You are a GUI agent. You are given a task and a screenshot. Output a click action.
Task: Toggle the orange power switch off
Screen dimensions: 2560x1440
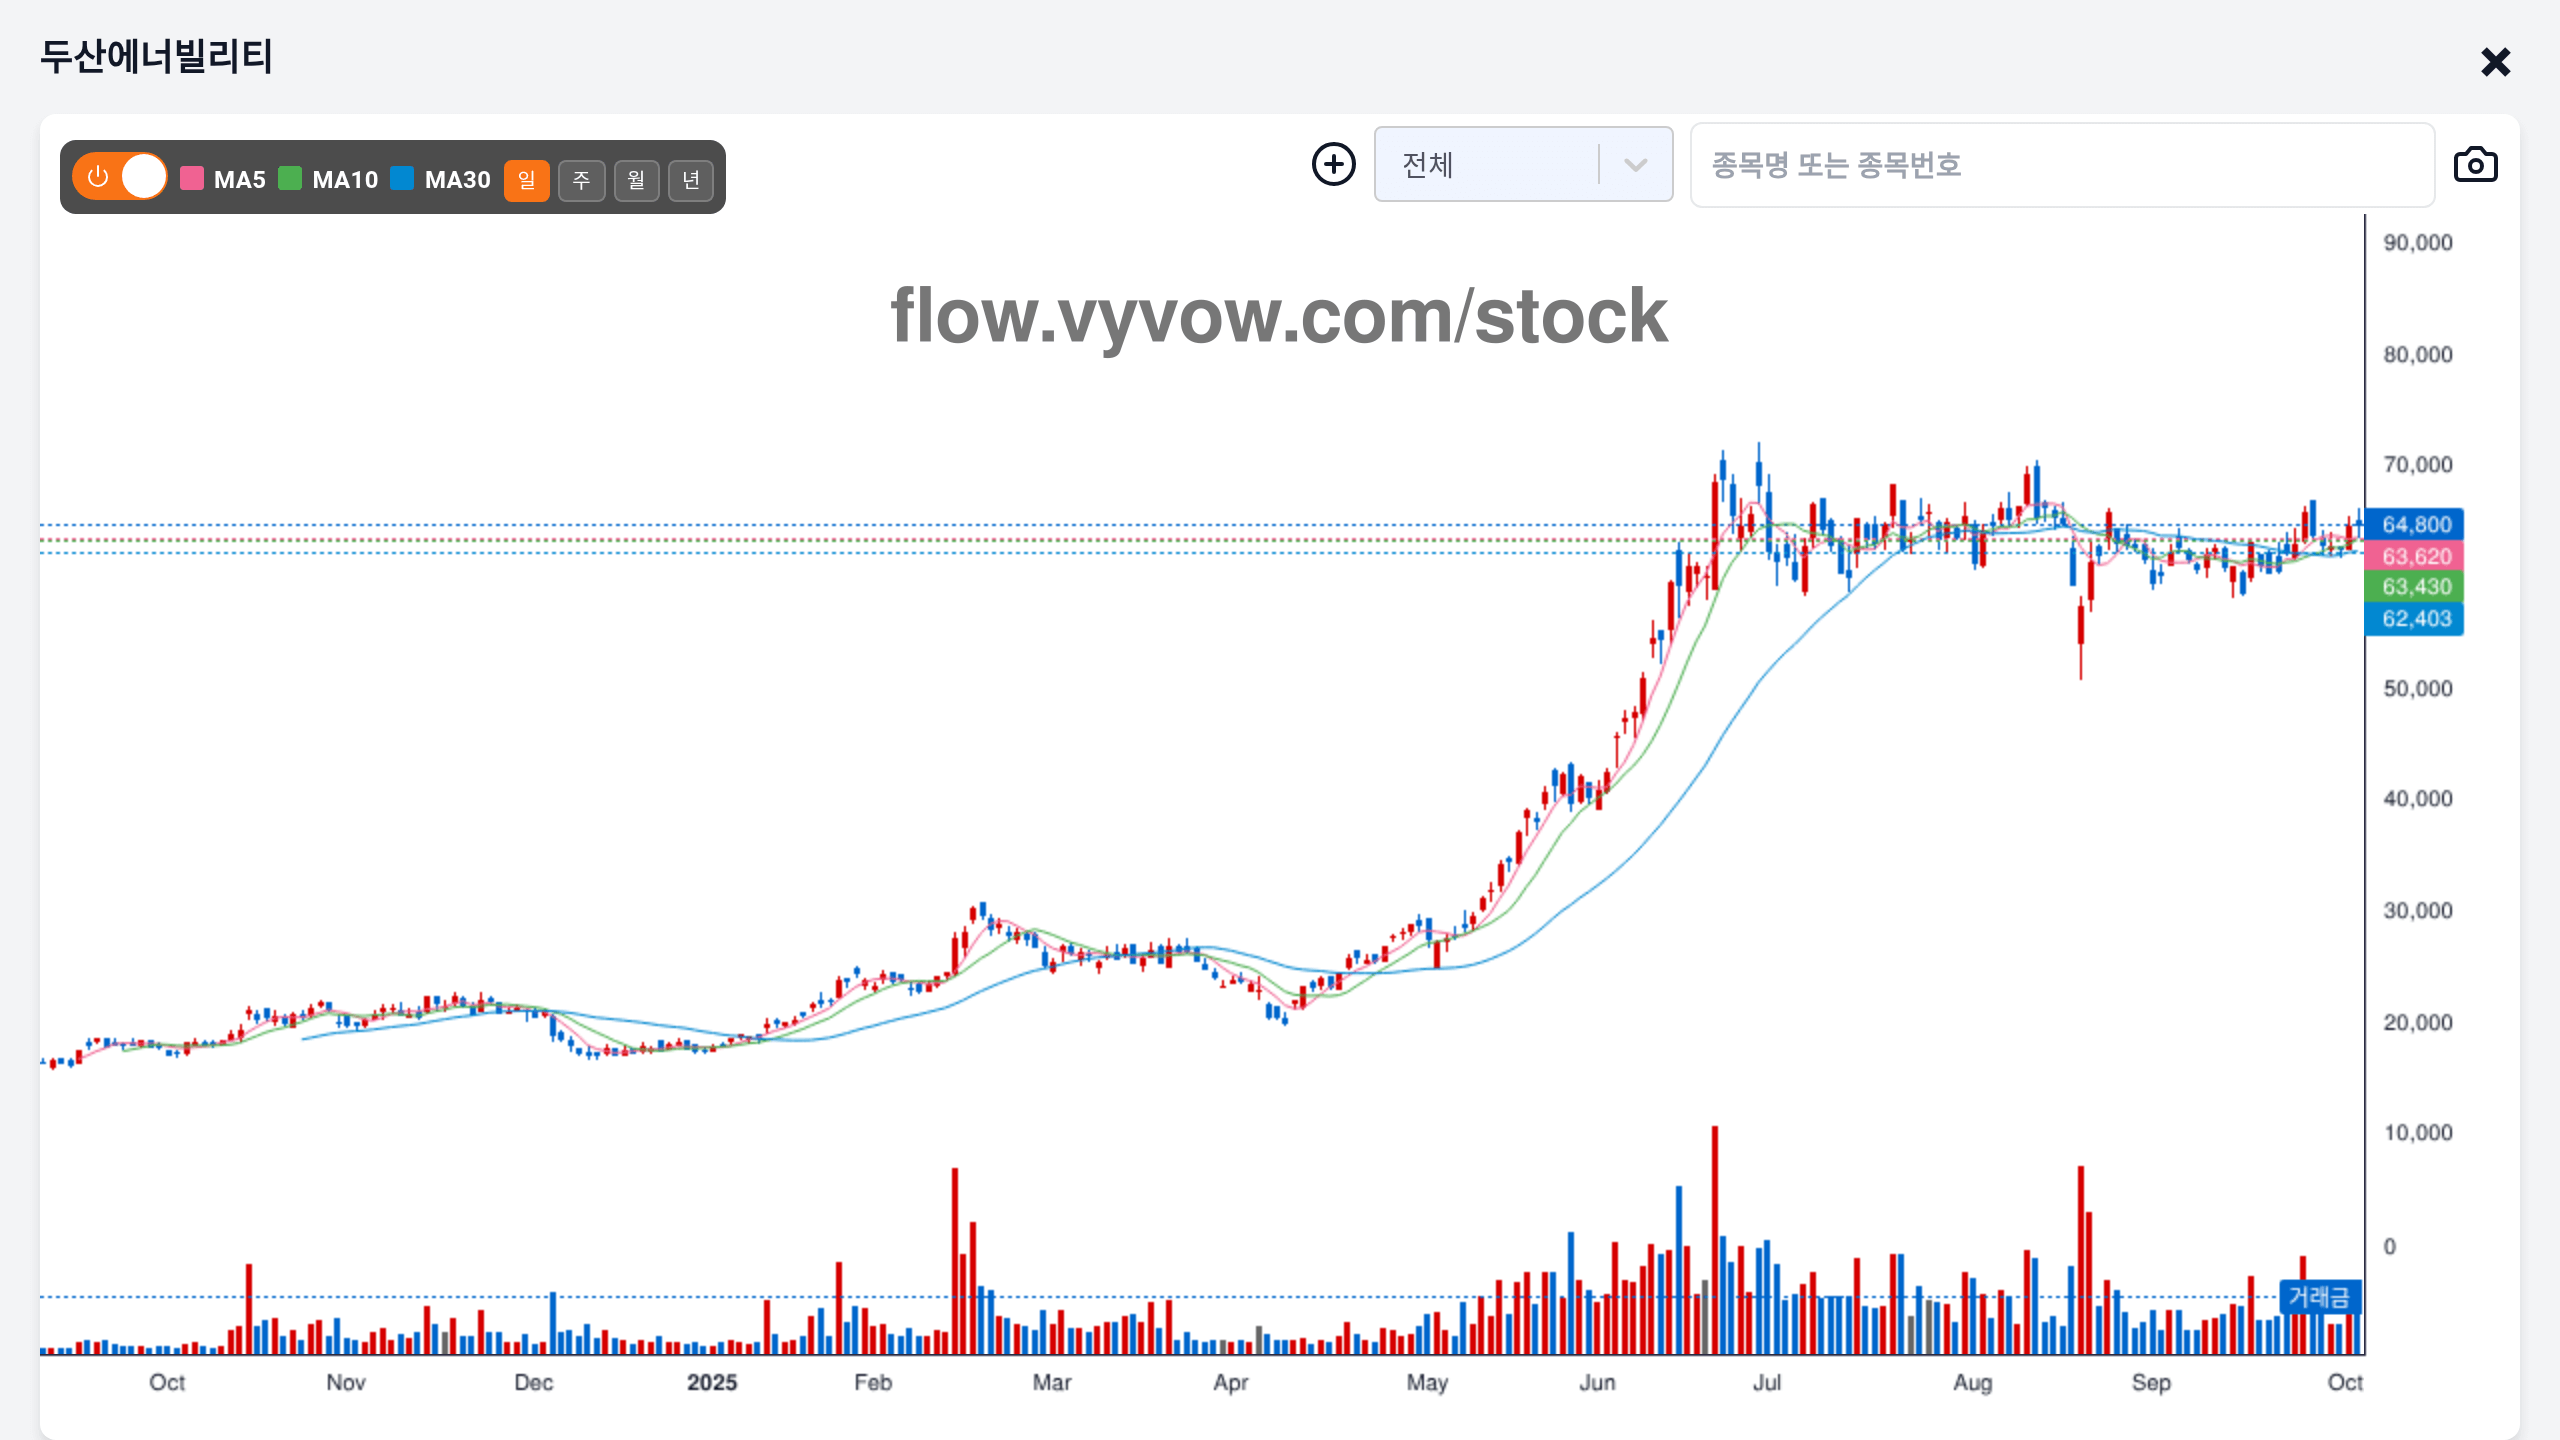[x=120, y=177]
